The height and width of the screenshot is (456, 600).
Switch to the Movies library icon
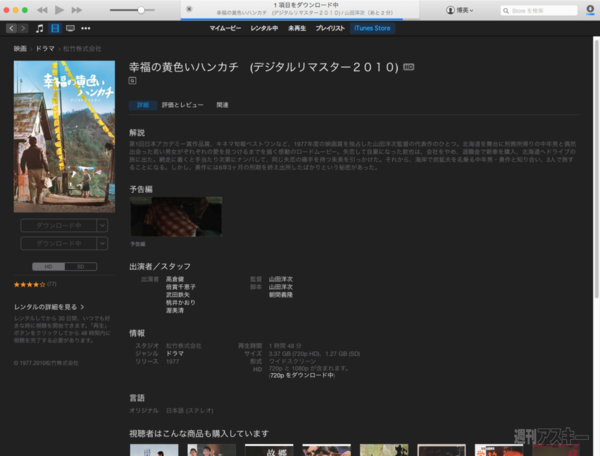pos(55,28)
